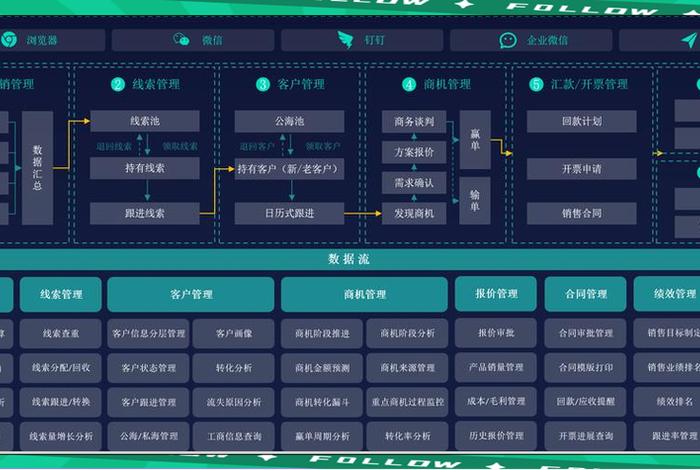
Task: Click the 成本/毛利管理 cell
Action: pyautogui.click(x=496, y=401)
